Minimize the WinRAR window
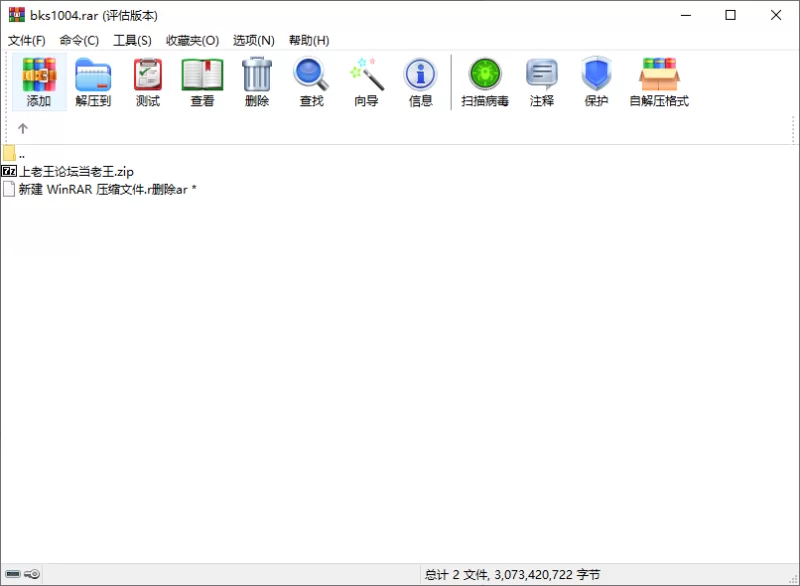The image size is (800, 586). (x=686, y=15)
